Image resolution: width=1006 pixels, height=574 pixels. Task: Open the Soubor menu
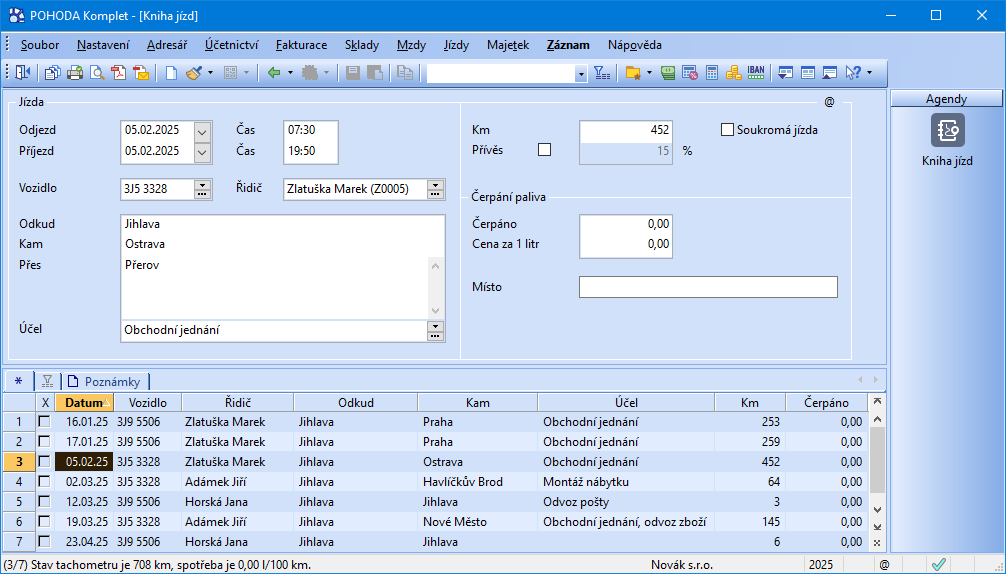[40, 45]
